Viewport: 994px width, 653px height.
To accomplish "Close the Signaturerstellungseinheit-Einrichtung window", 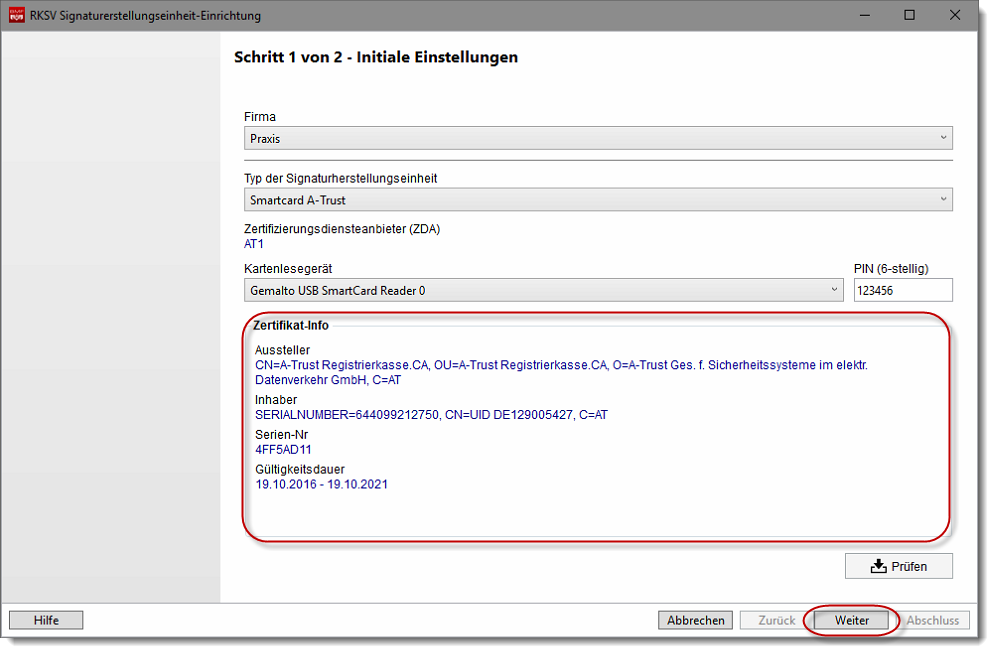I will pos(955,15).
